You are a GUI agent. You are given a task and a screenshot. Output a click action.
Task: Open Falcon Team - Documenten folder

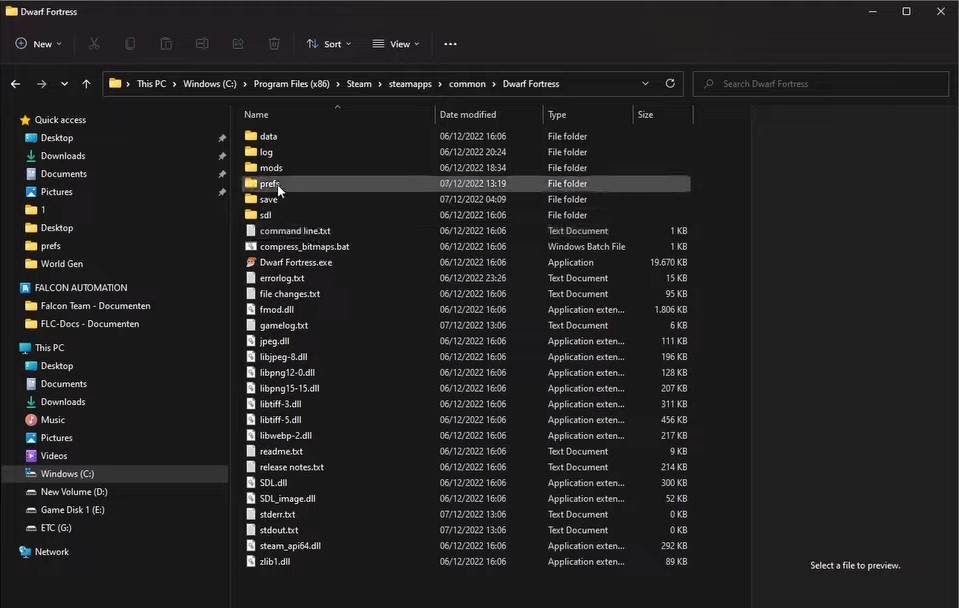[95, 306]
